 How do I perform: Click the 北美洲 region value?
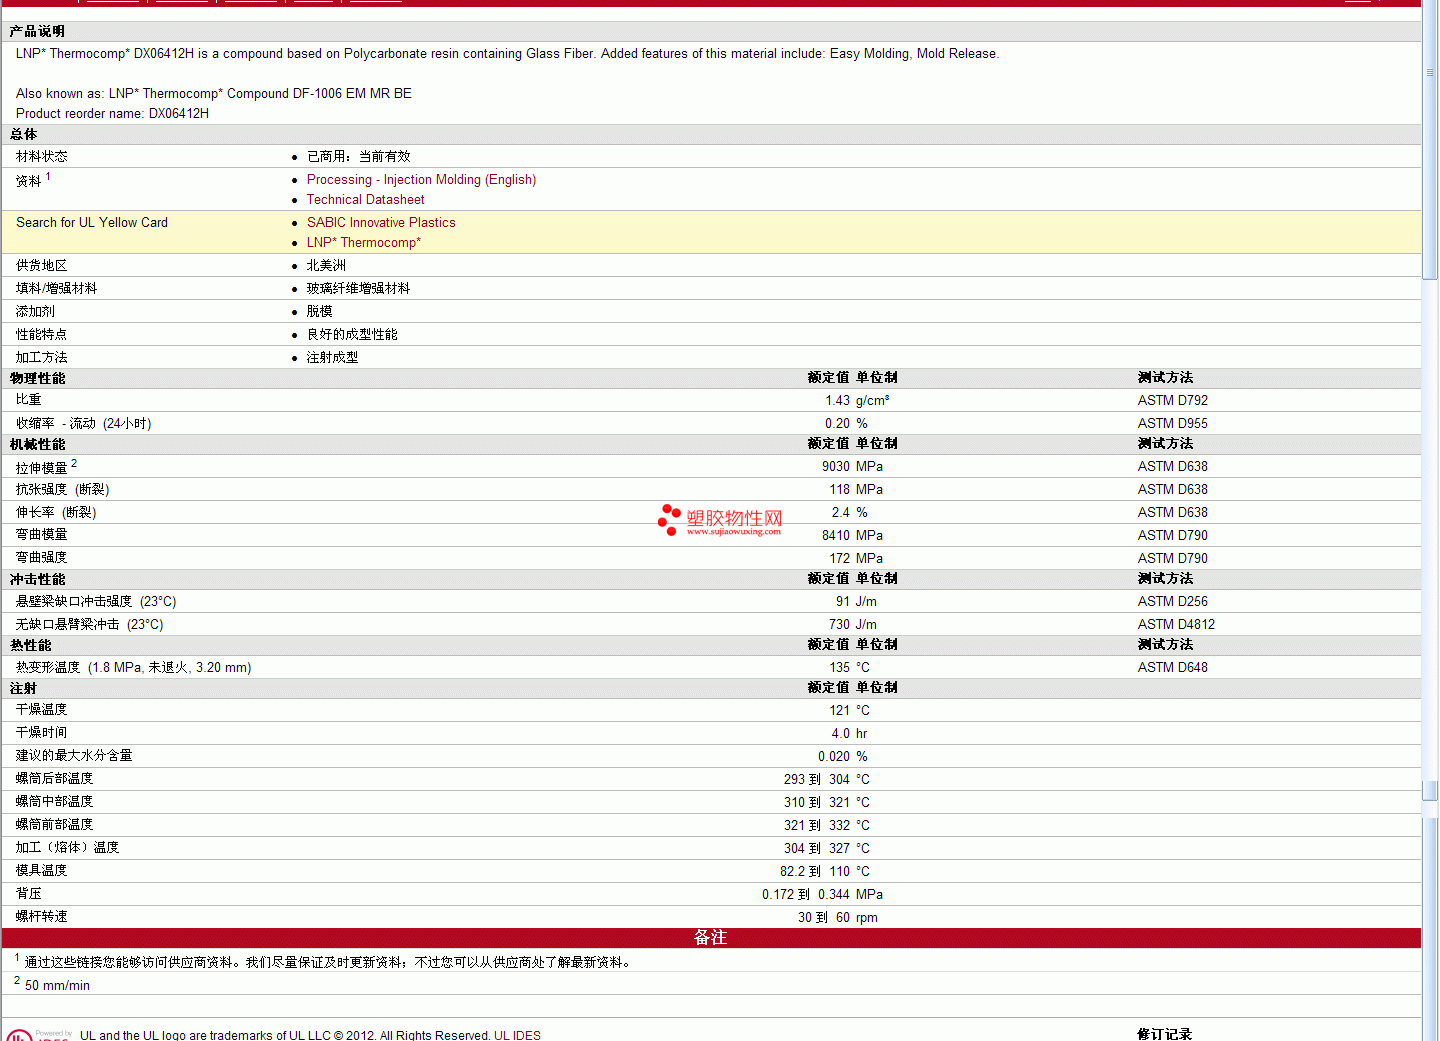click(x=326, y=266)
